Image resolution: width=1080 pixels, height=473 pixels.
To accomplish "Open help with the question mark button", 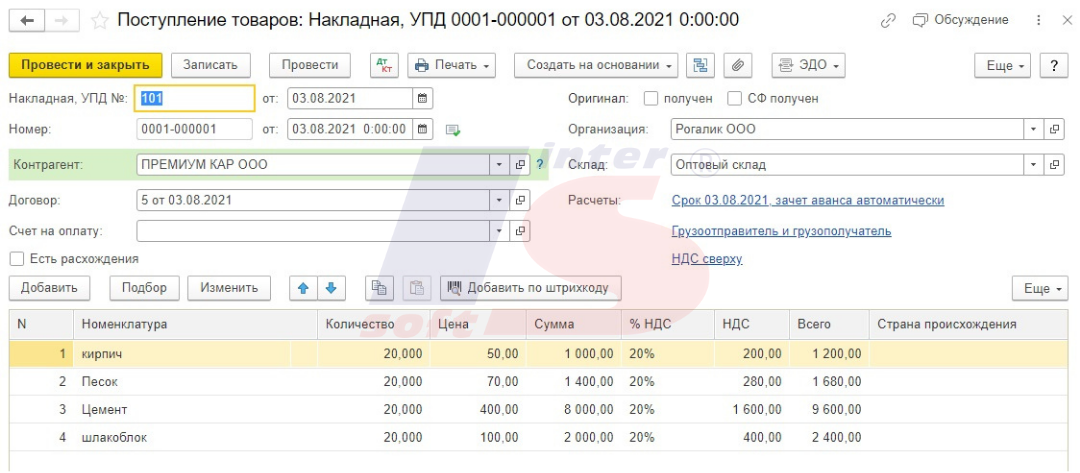I will 1054,65.
